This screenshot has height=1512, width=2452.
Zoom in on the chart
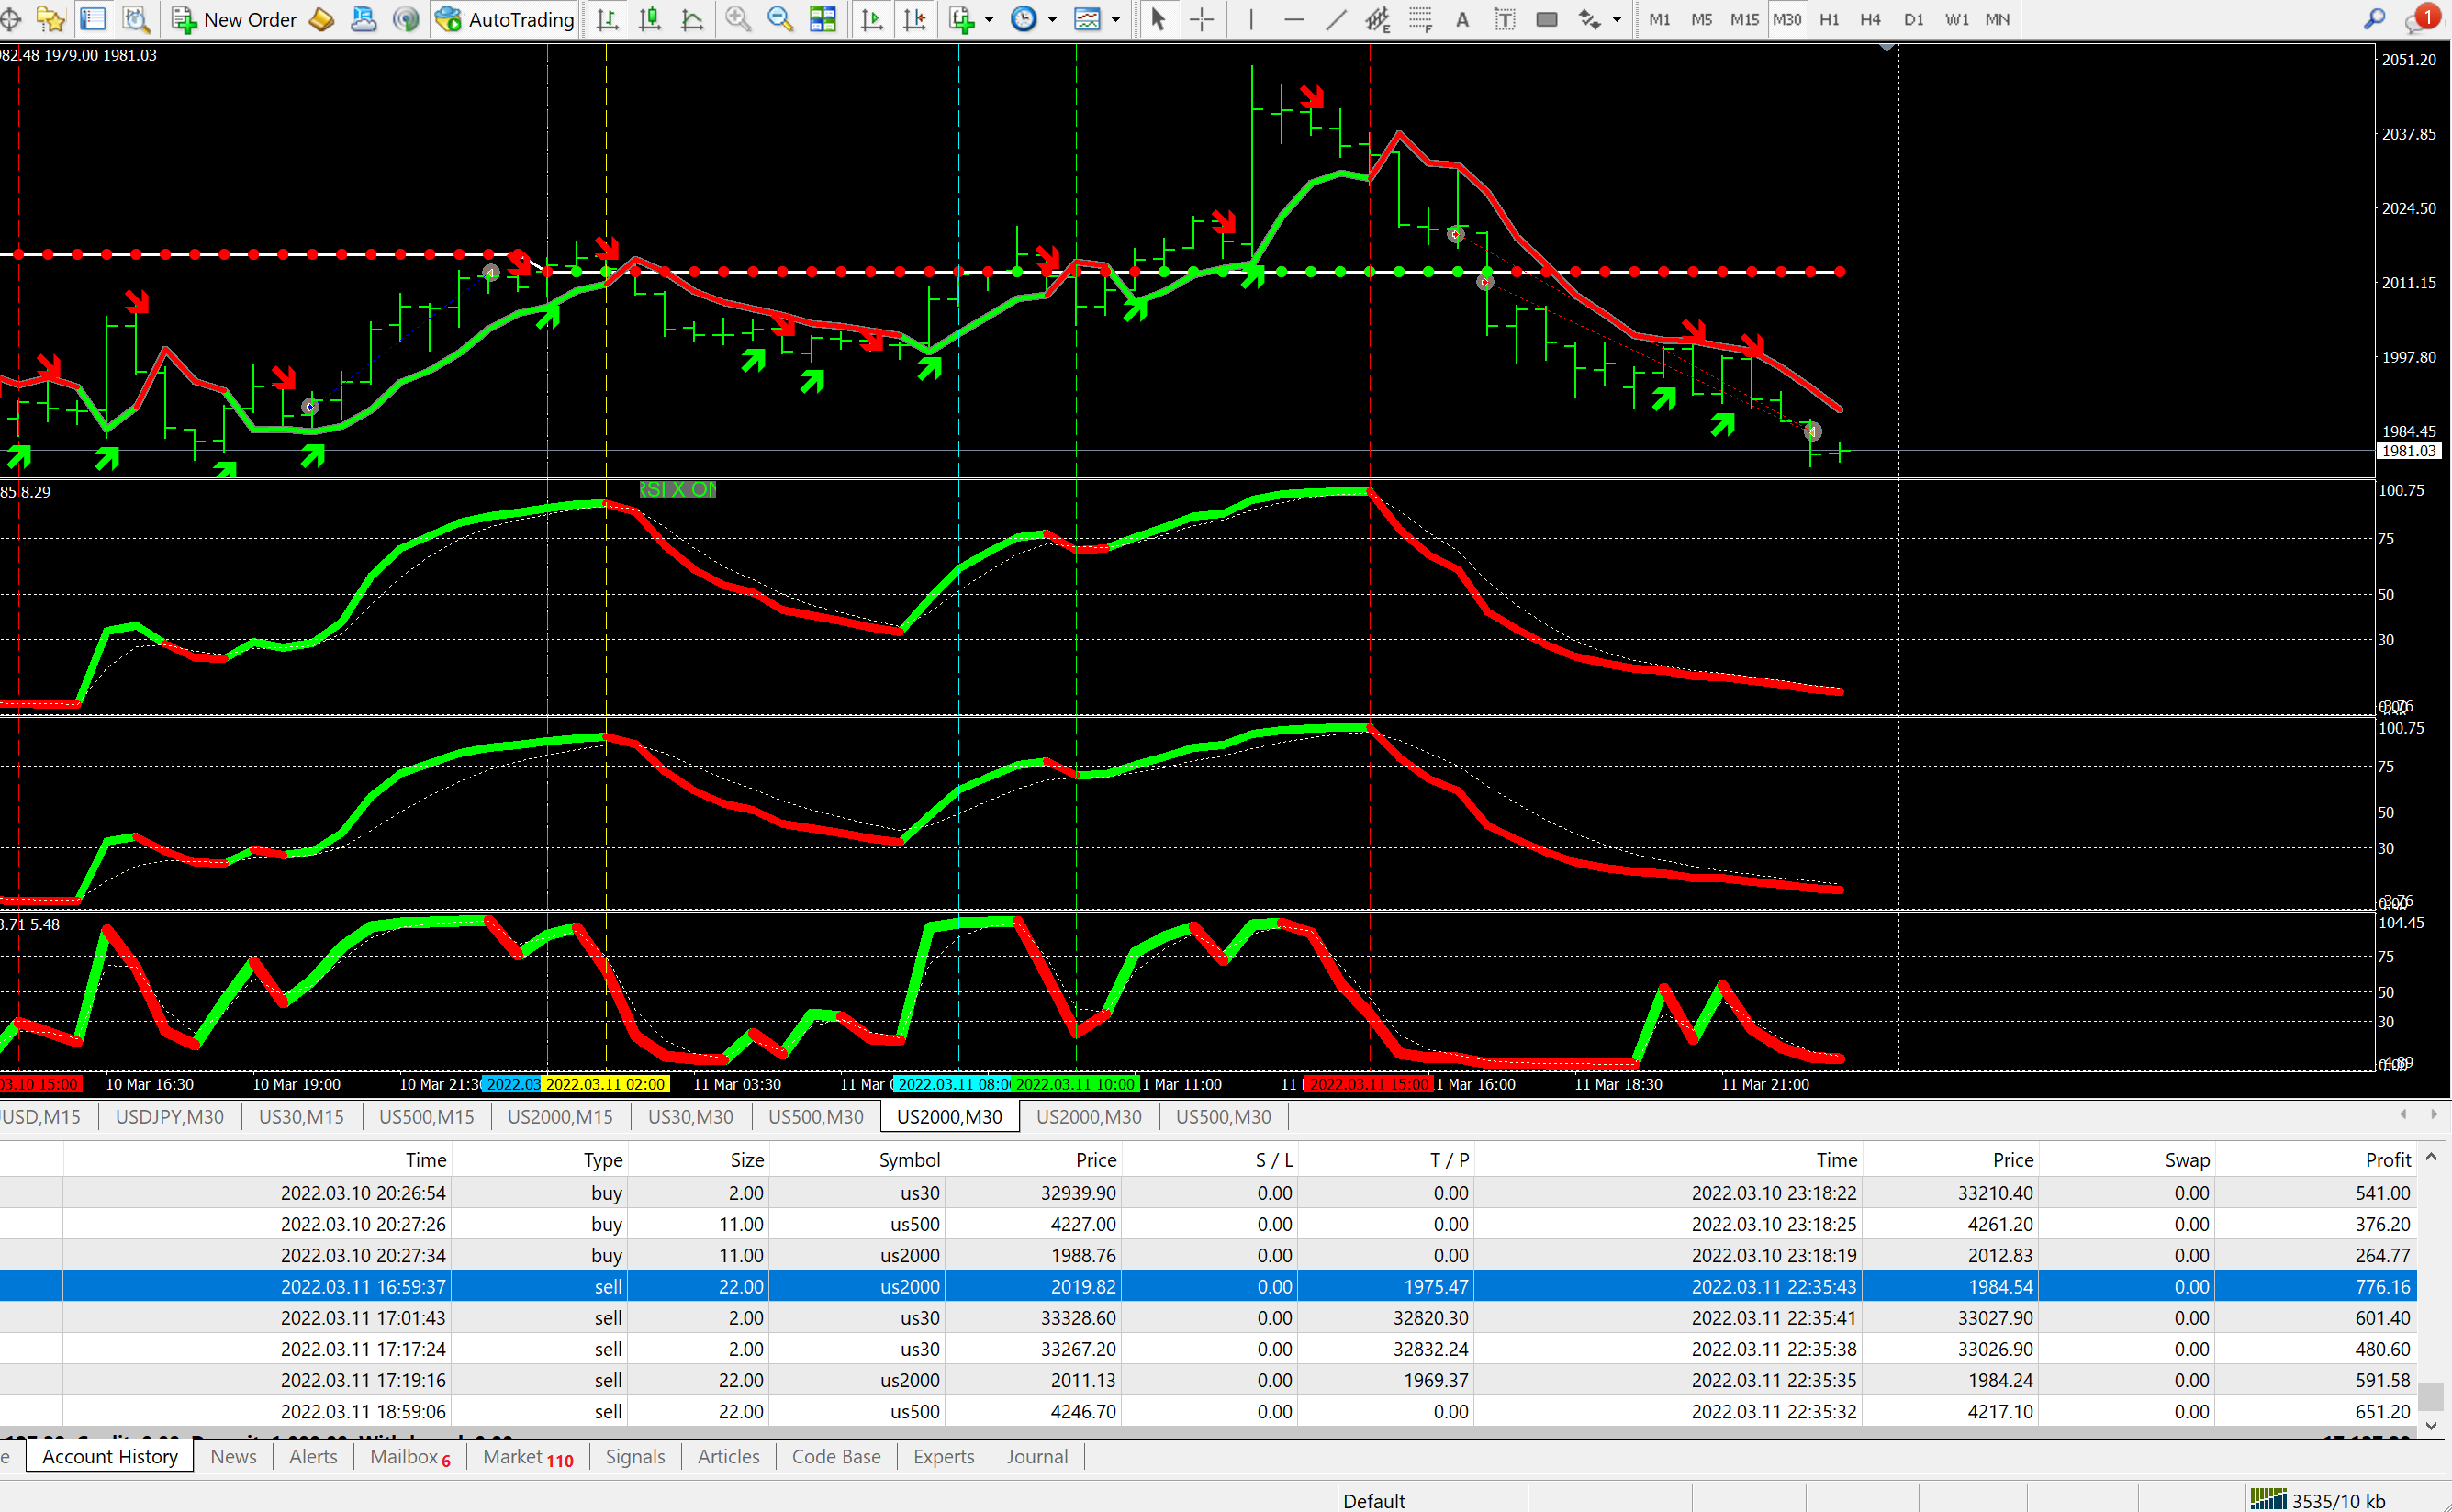tap(738, 19)
